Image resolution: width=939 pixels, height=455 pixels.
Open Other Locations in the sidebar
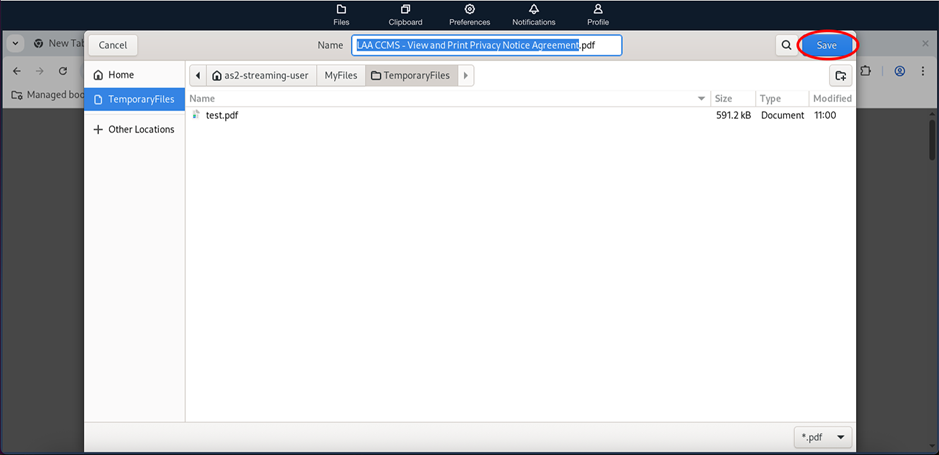click(140, 129)
